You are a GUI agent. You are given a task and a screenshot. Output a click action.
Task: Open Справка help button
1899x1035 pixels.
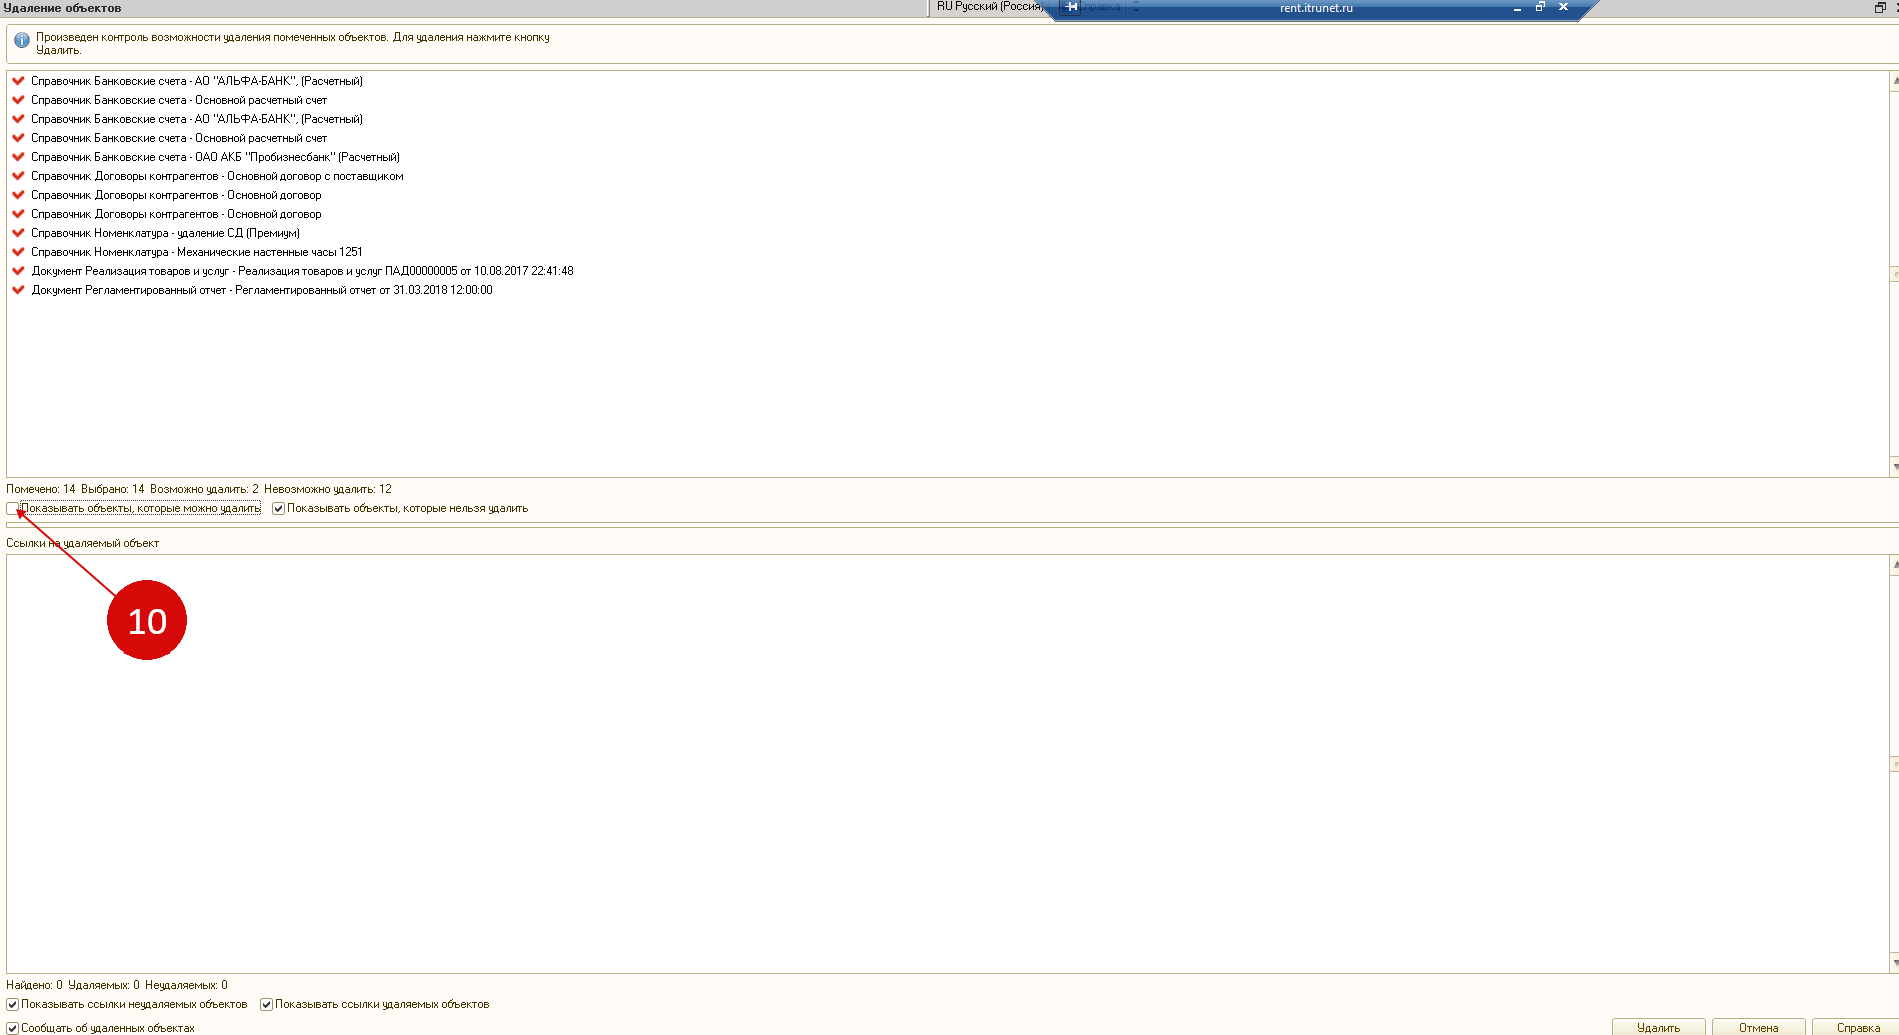[1857, 1027]
